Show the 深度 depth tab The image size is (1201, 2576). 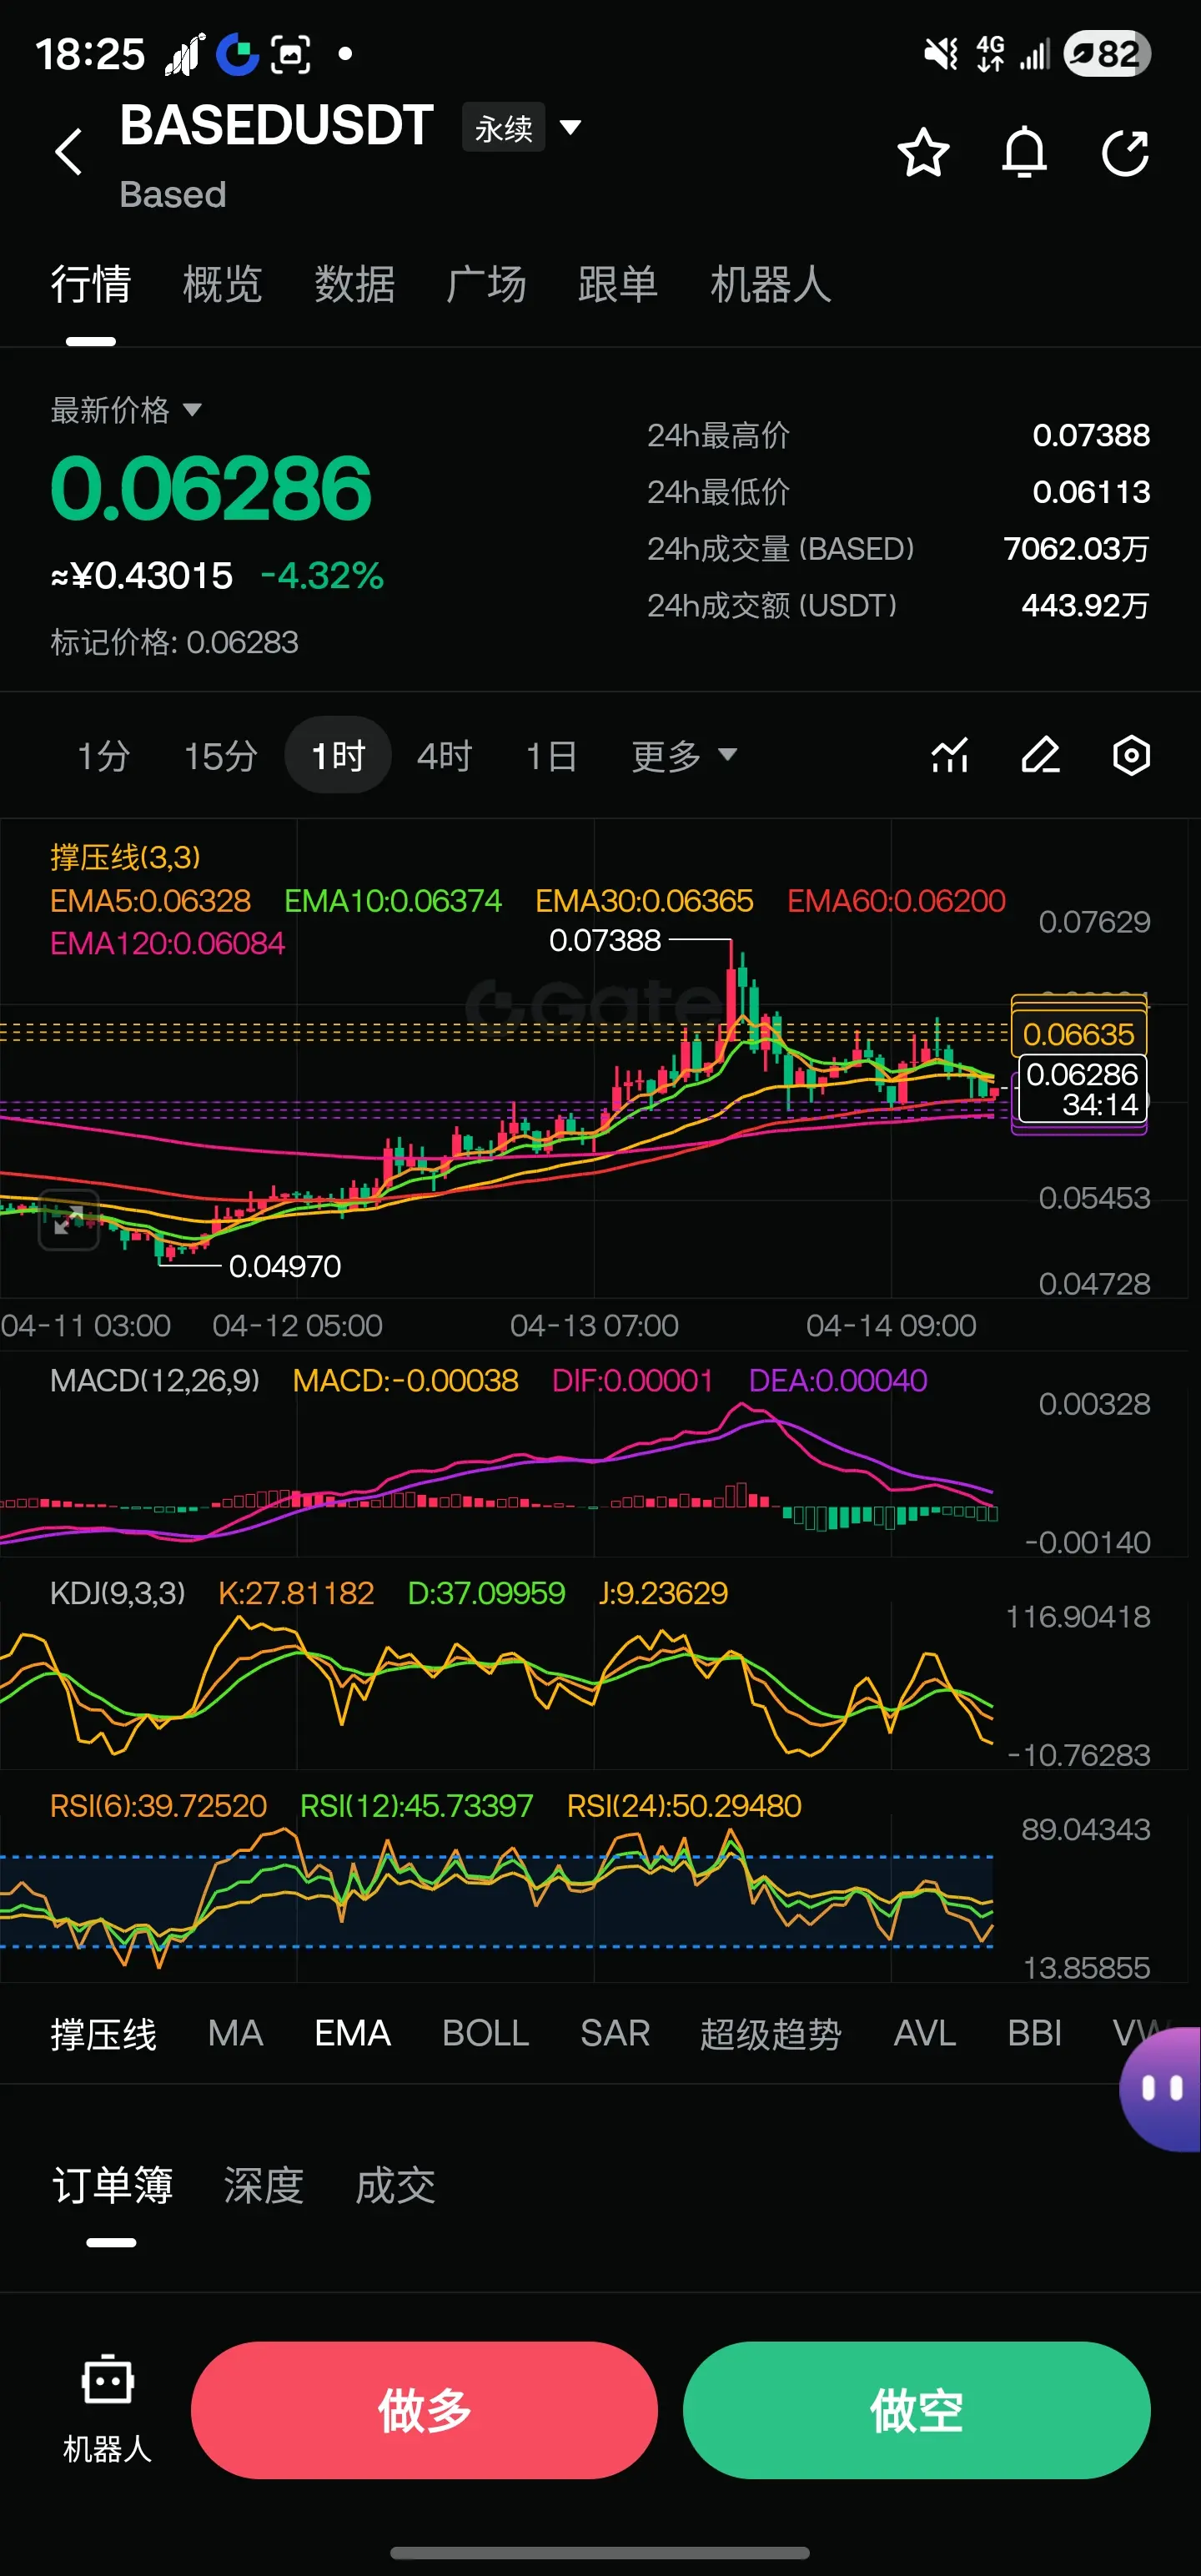pos(264,2186)
